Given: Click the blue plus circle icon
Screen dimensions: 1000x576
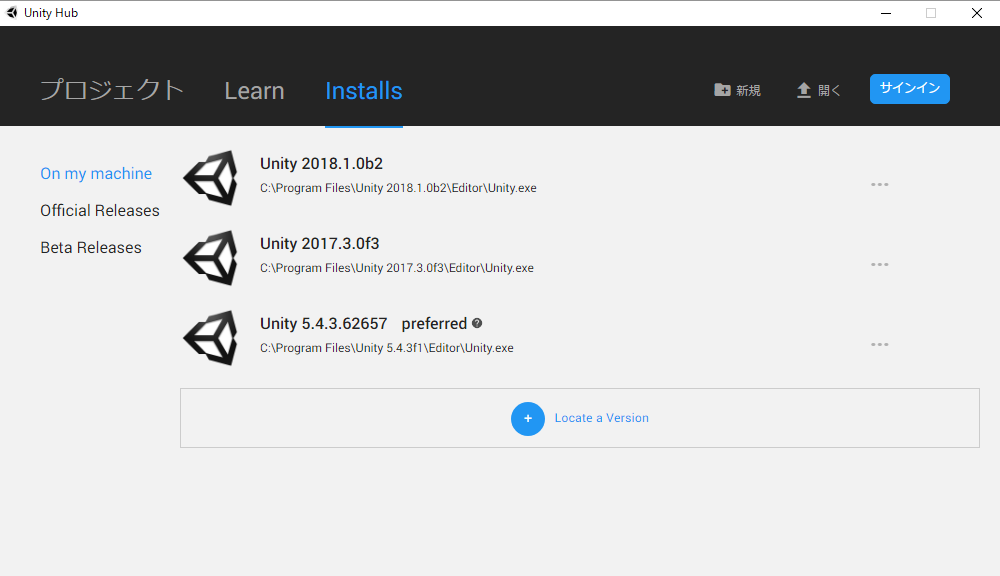Looking at the screenshot, I should pyautogui.click(x=527, y=418).
